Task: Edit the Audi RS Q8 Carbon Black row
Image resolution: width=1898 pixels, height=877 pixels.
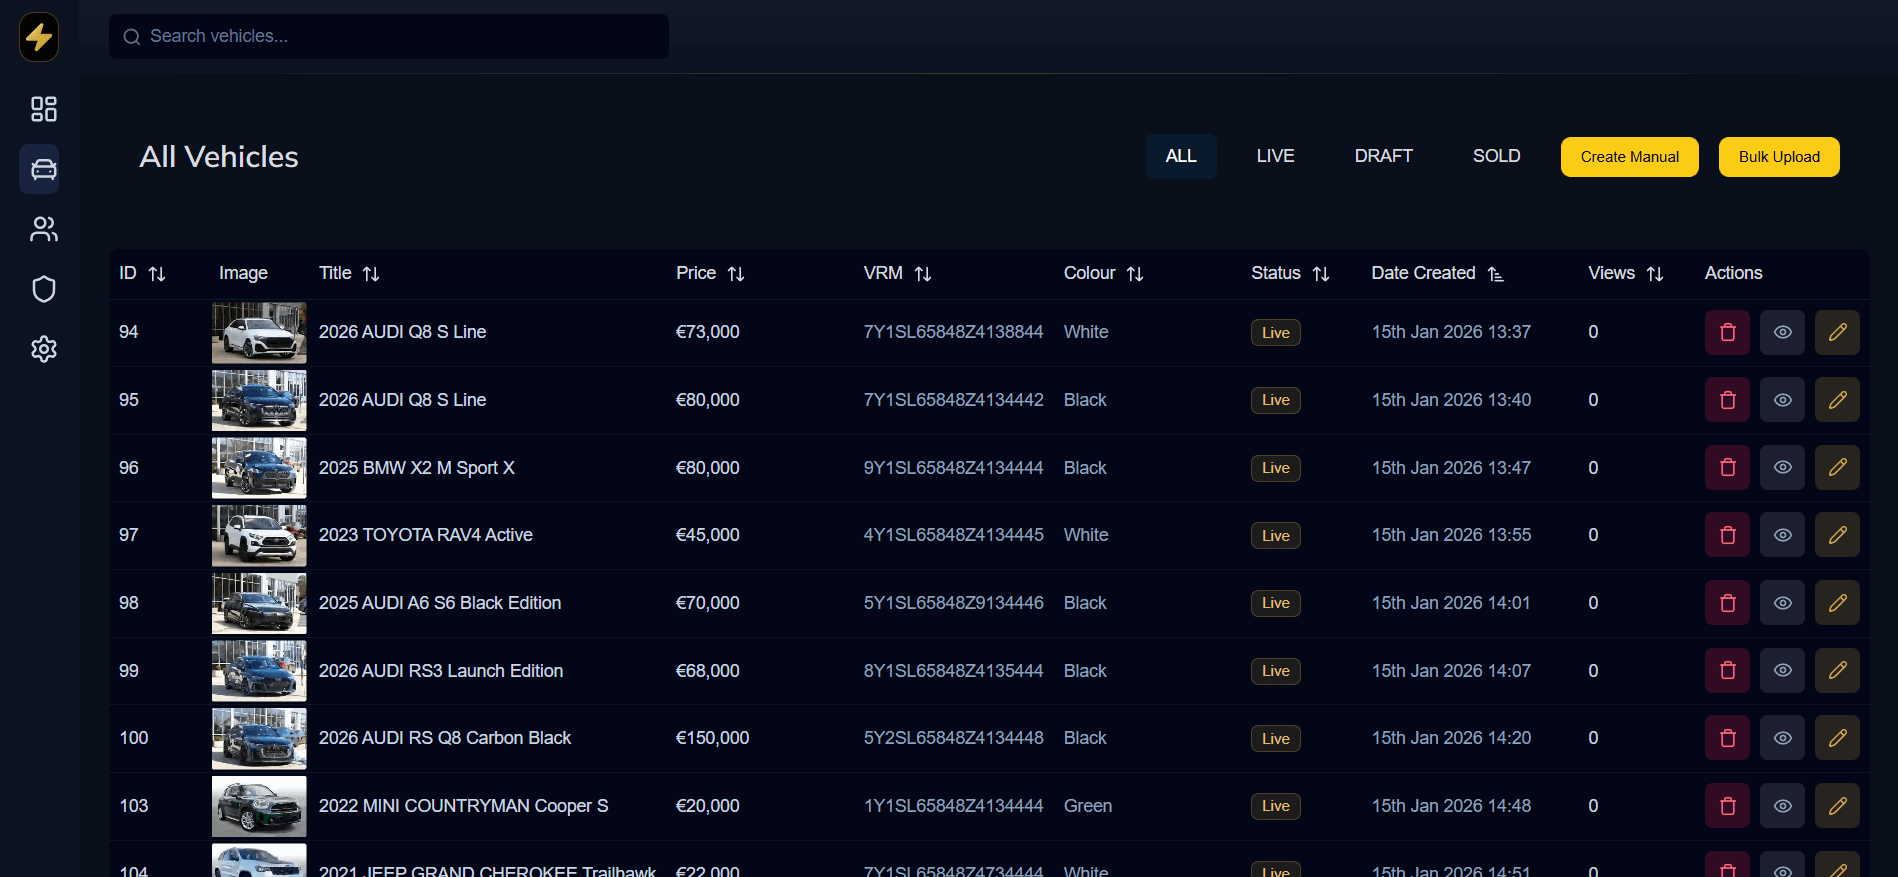Action: pos(1837,738)
